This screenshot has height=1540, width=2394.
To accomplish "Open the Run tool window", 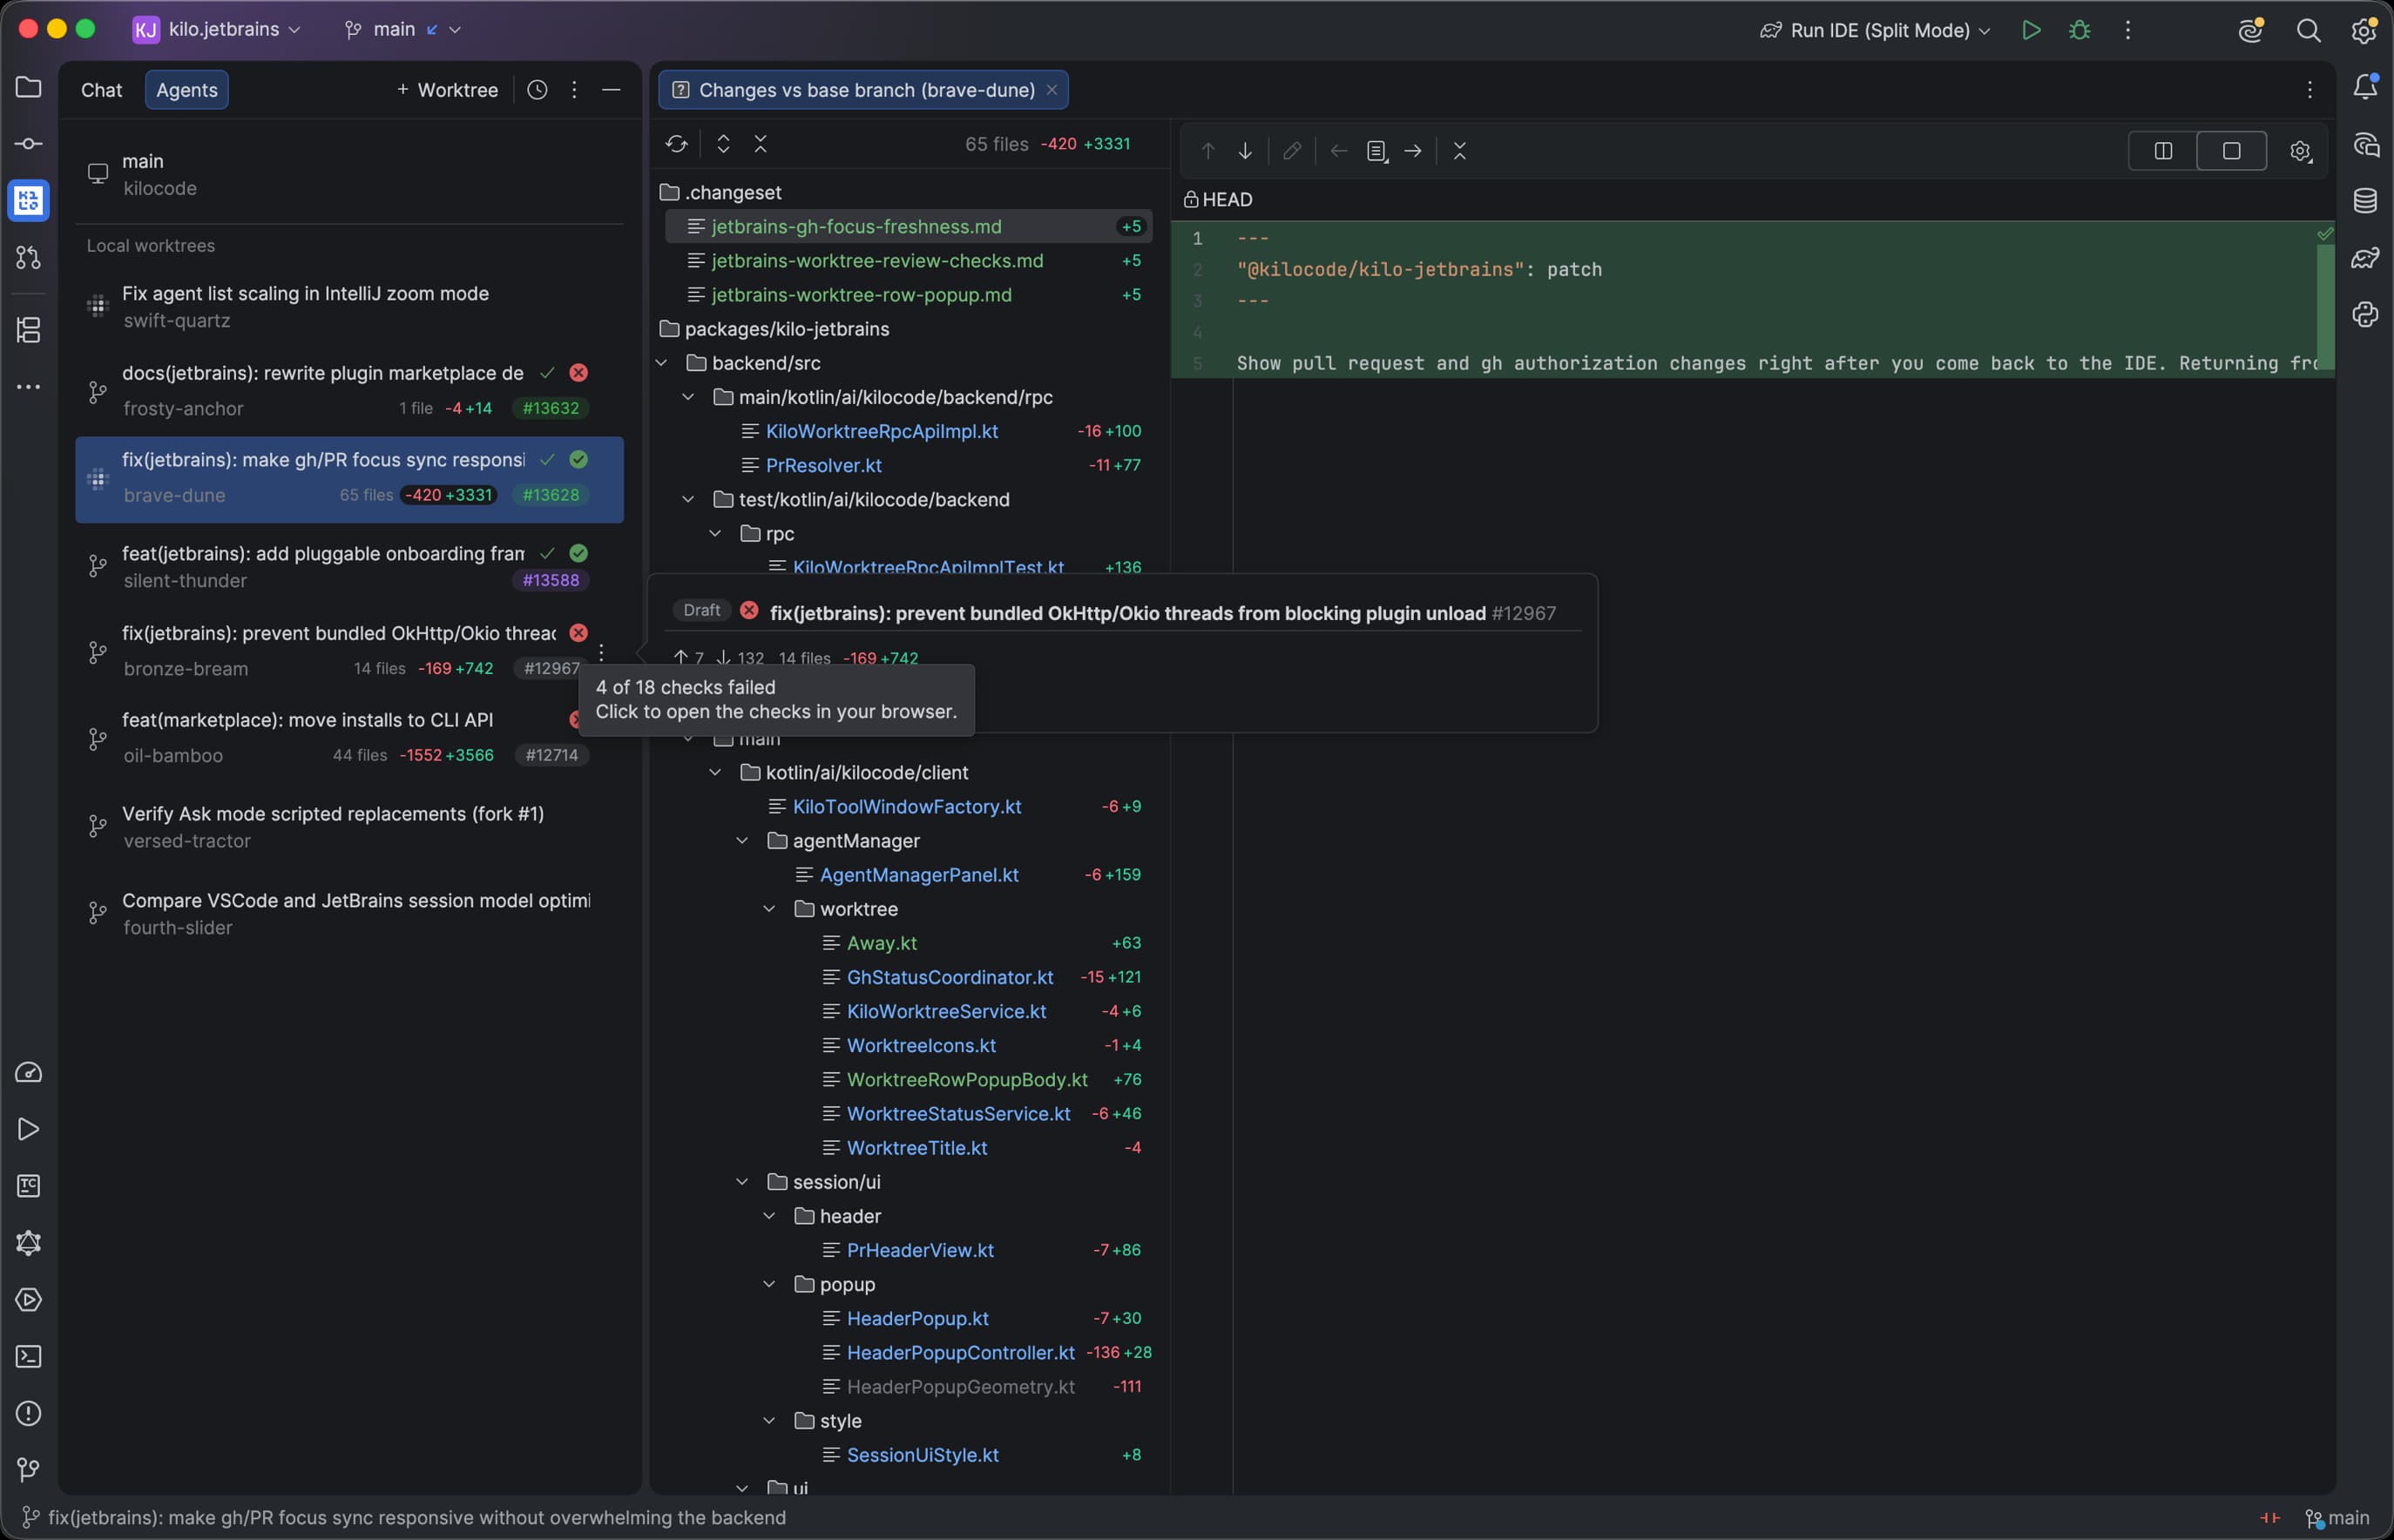I will tap(28, 1130).
